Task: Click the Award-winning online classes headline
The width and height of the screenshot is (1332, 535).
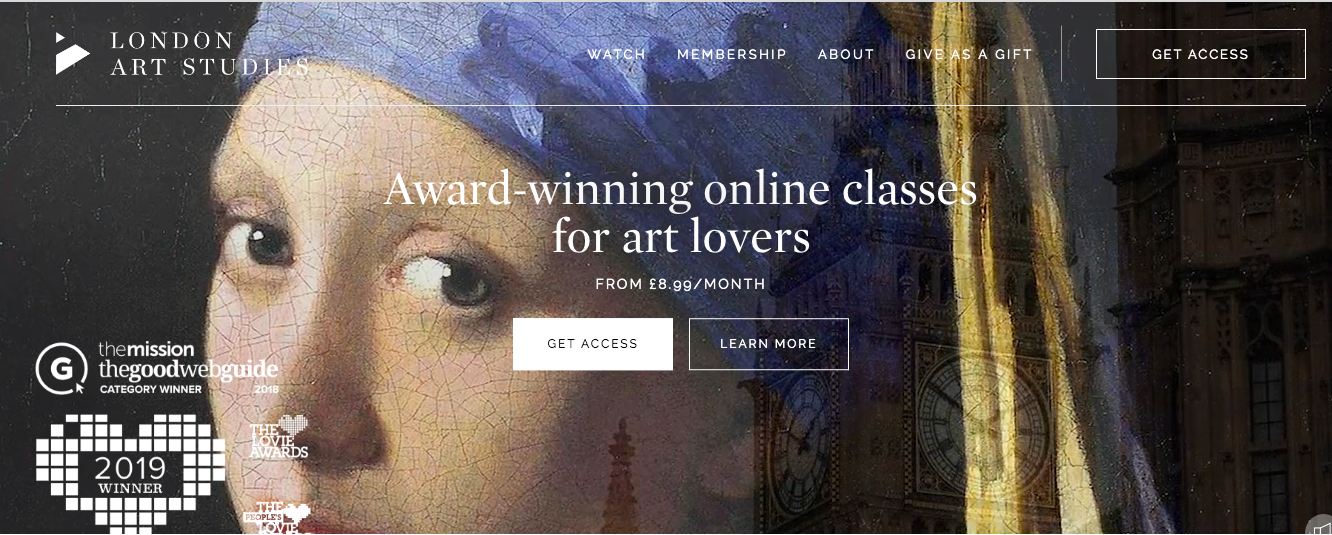Action: [681, 213]
